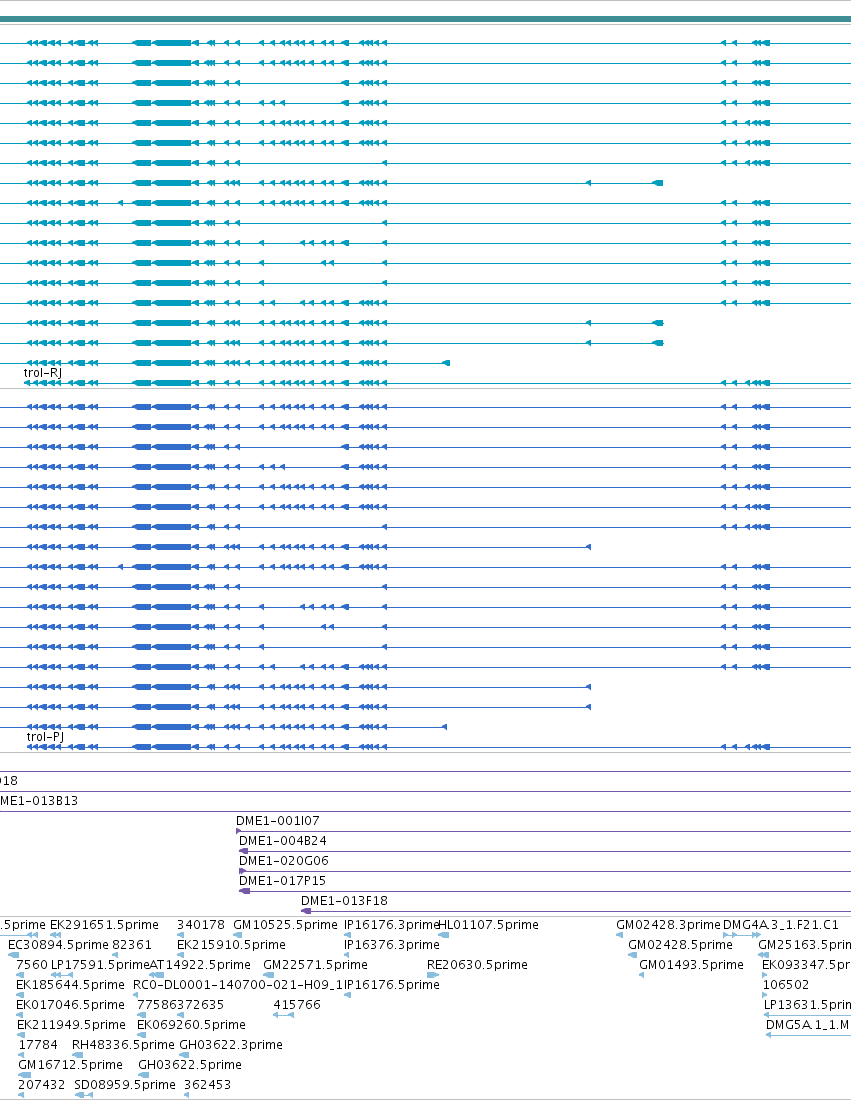The height and width of the screenshot is (1100, 851).
Task: Open the HL01107.5prime EST label
Action: pos(488,925)
